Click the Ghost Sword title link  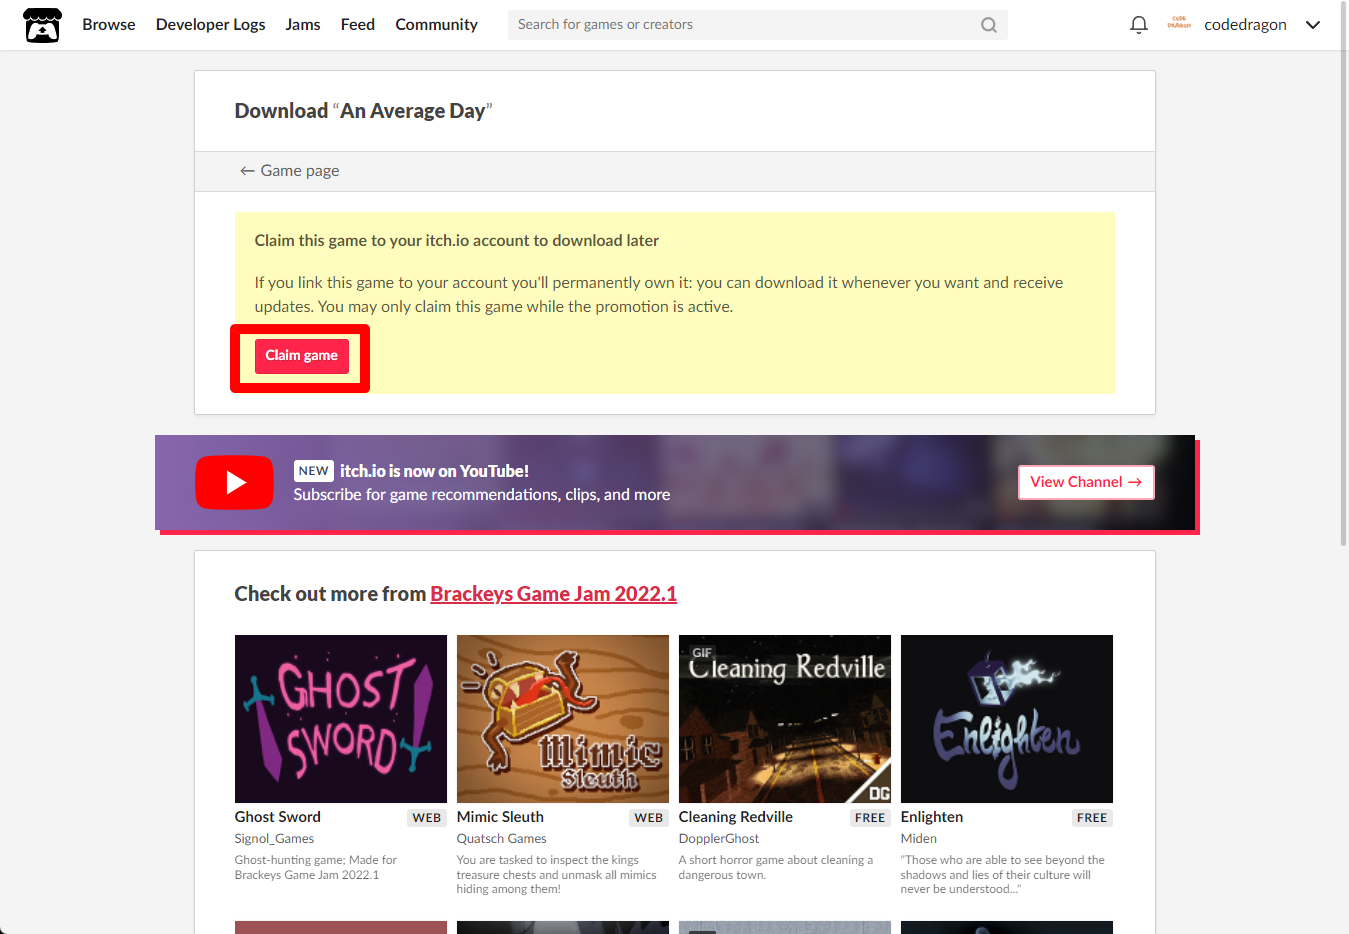click(278, 817)
